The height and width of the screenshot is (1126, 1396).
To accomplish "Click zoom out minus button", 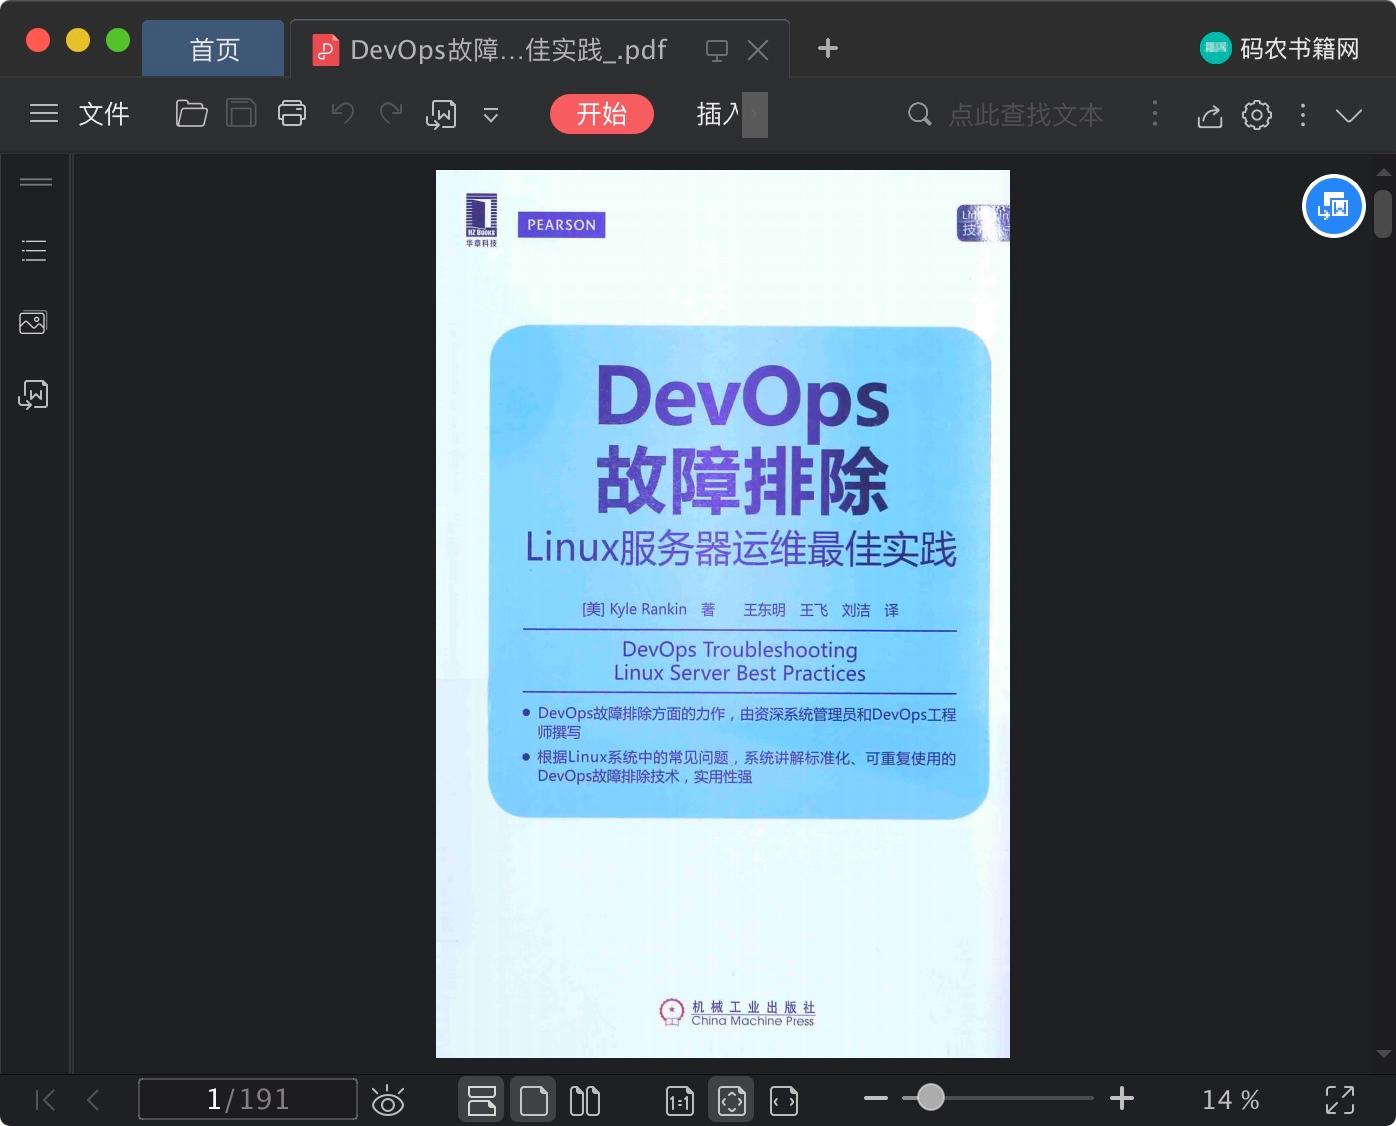I will [x=876, y=1098].
